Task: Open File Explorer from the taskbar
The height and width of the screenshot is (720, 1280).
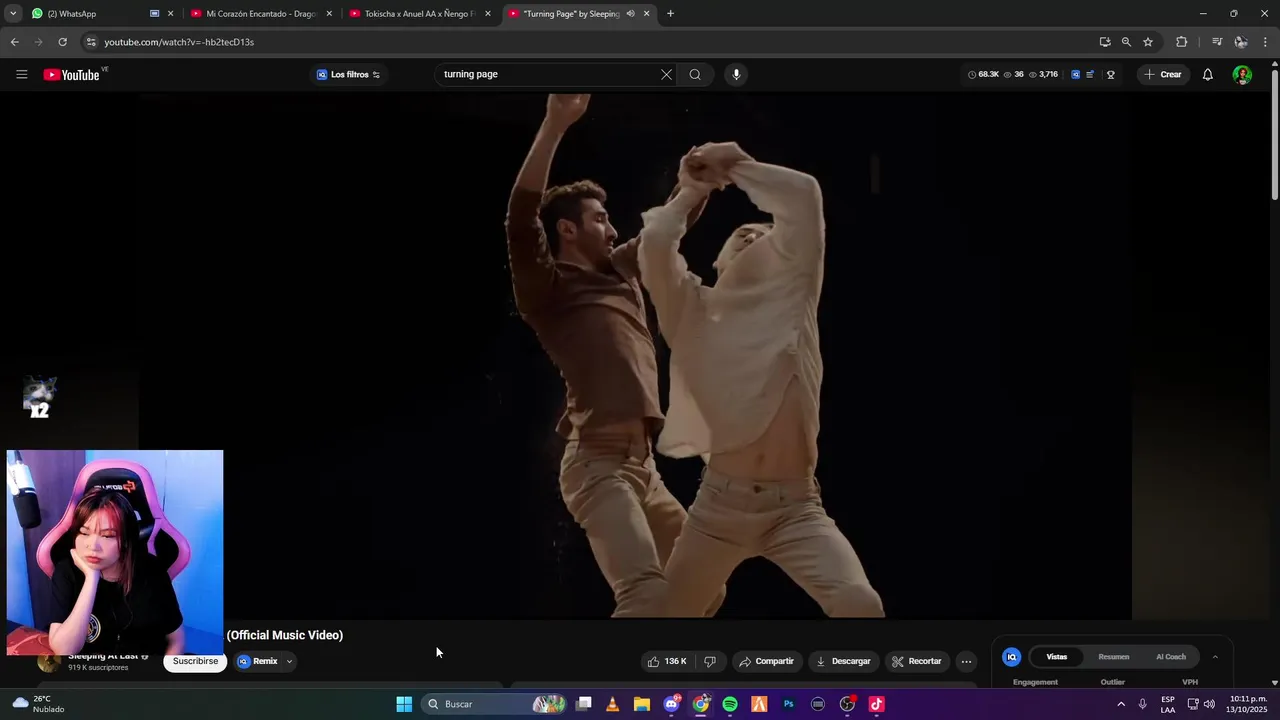Action: [x=642, y=704]
